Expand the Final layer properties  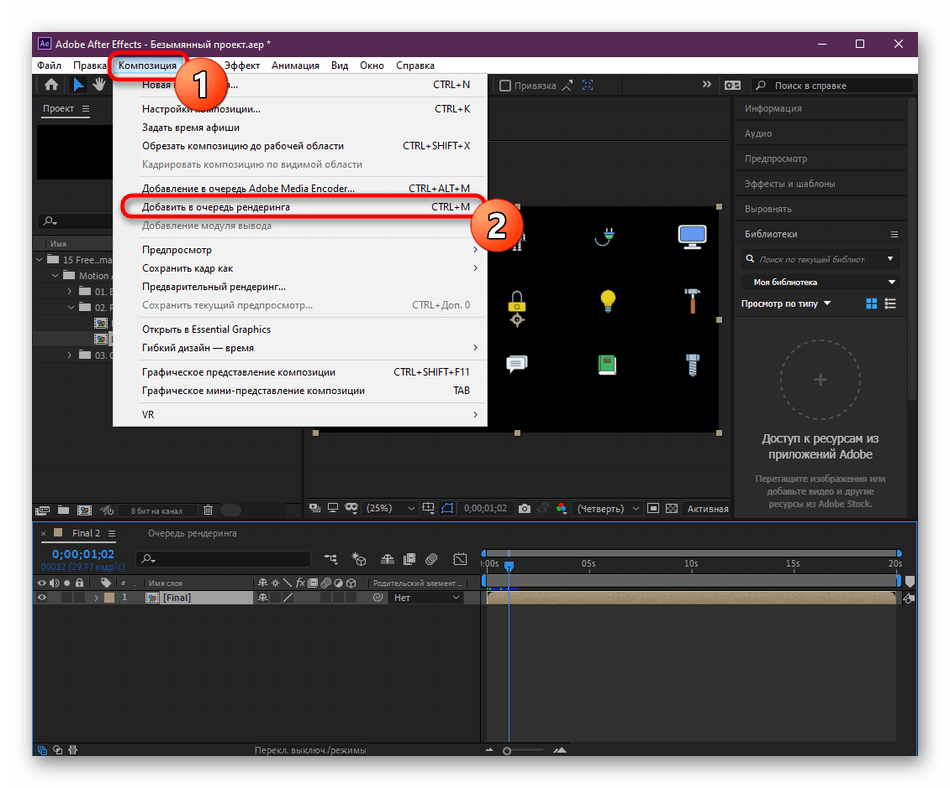coord(96,598)
